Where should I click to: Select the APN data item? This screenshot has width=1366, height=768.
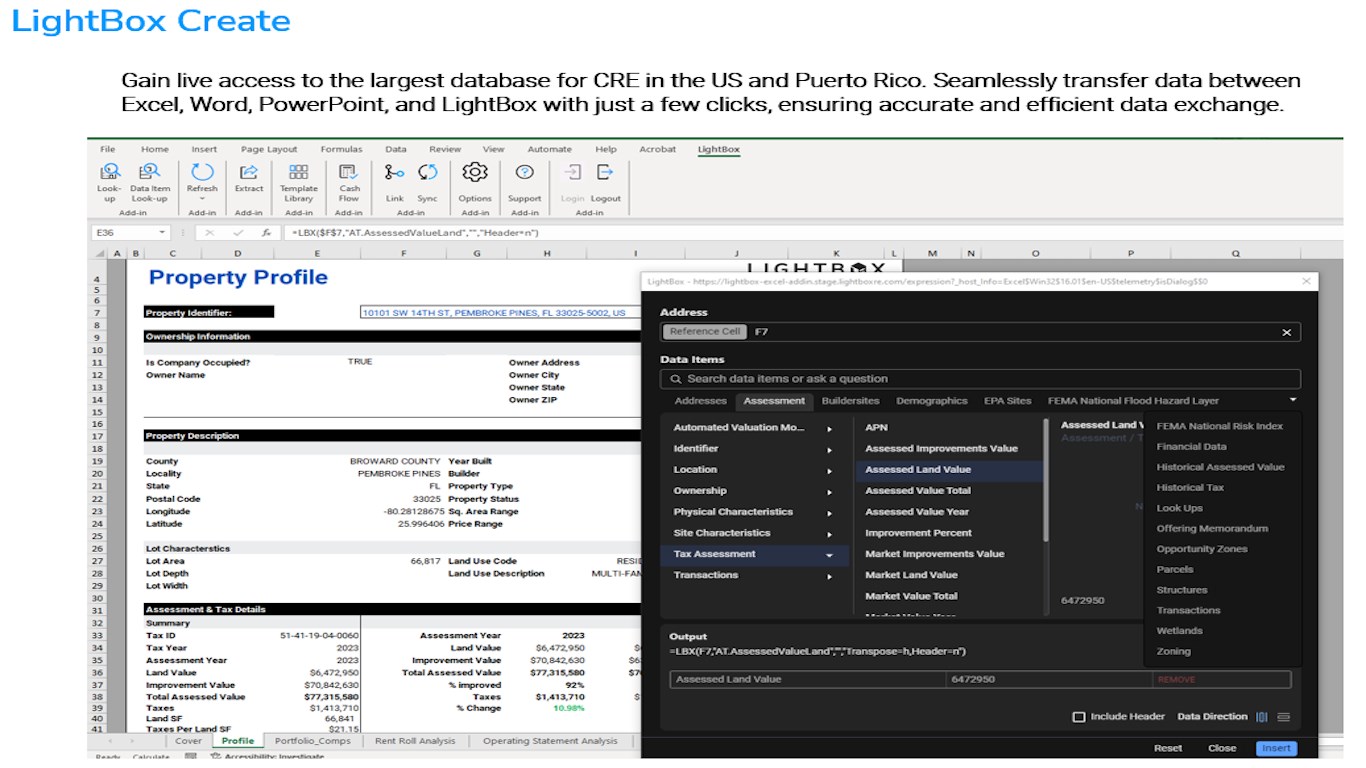pos(876,427)
